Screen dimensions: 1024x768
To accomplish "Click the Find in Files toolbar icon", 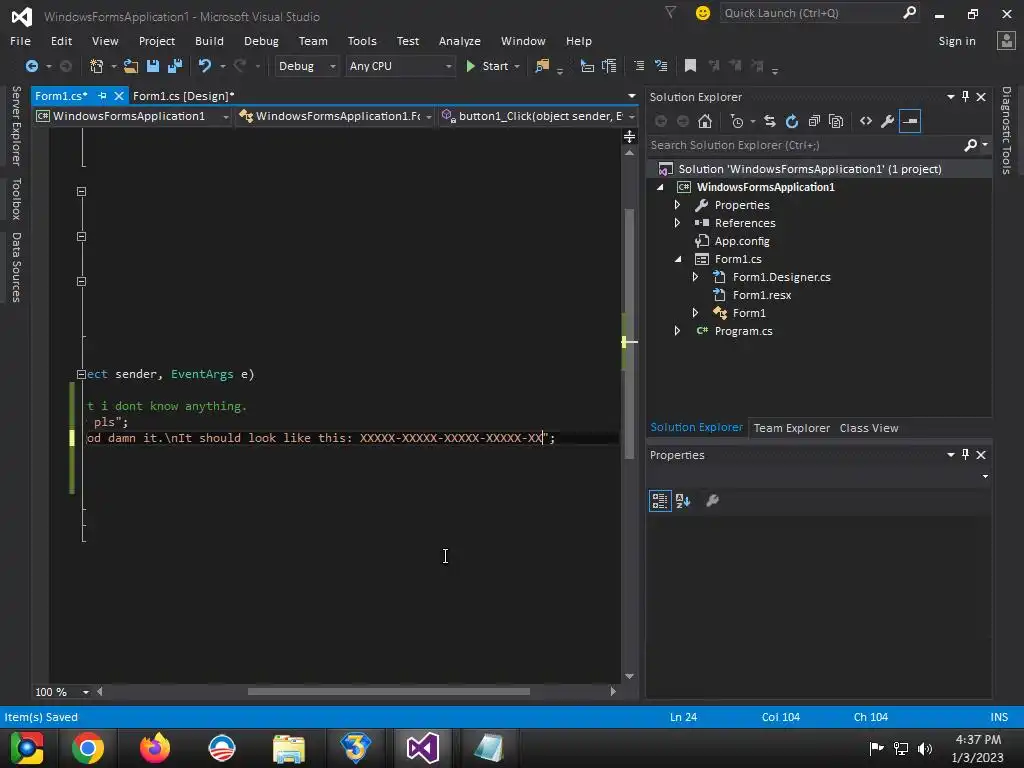I will pos(542,66).
